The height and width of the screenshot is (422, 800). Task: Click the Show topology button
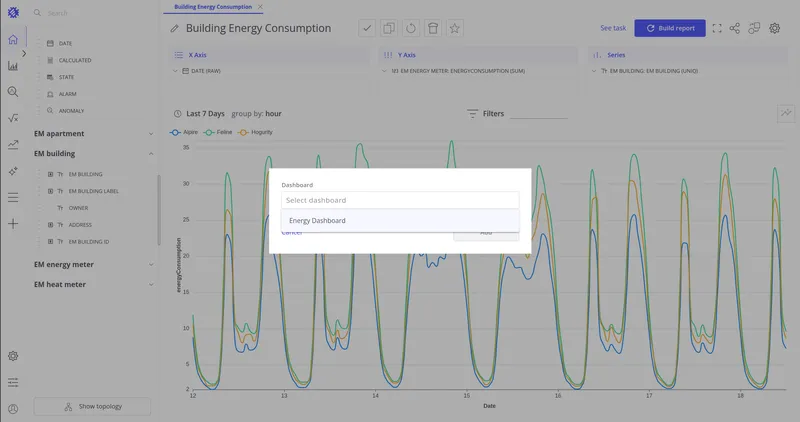[92, 407]
